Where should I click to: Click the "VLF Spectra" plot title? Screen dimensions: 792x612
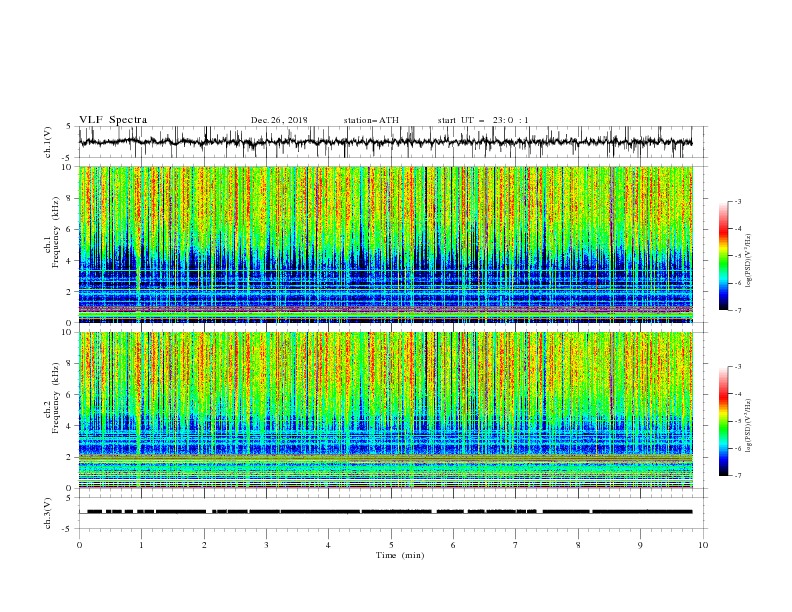[x=113, y=120]
